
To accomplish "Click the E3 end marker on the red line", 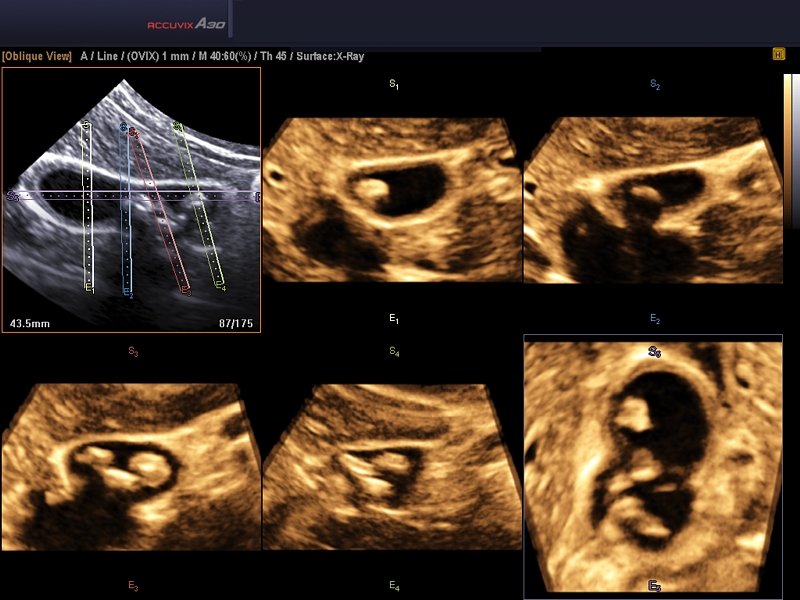I will (186, 291).
